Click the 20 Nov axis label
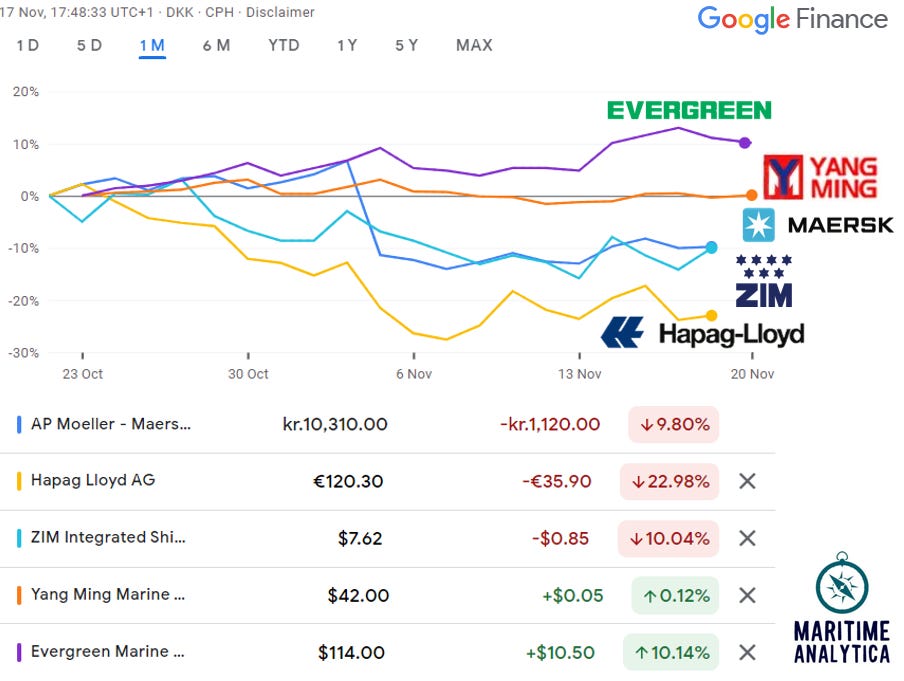The image size is (904, 681). [752, 374]
